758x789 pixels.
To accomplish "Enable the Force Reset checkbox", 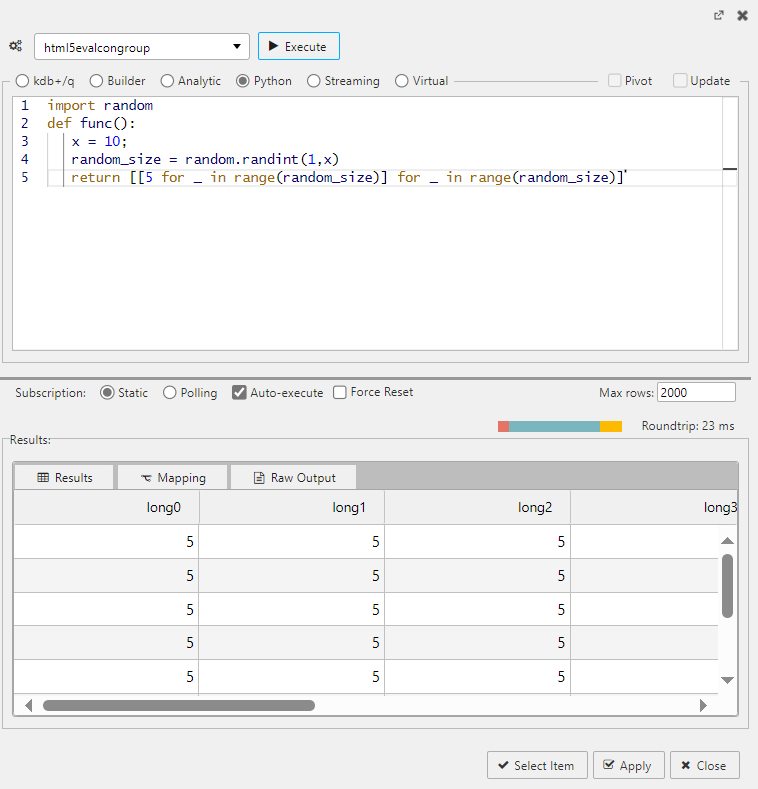I will coord(340,393).
